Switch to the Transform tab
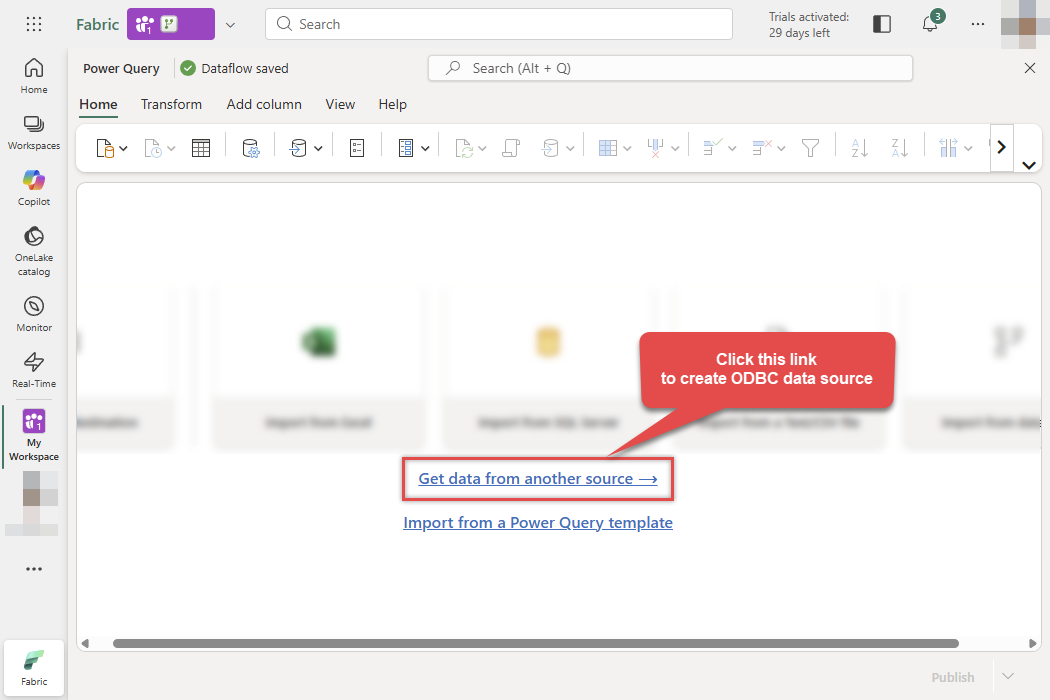This screenshot has height=700, width=1050. click(x=171, y=104)
